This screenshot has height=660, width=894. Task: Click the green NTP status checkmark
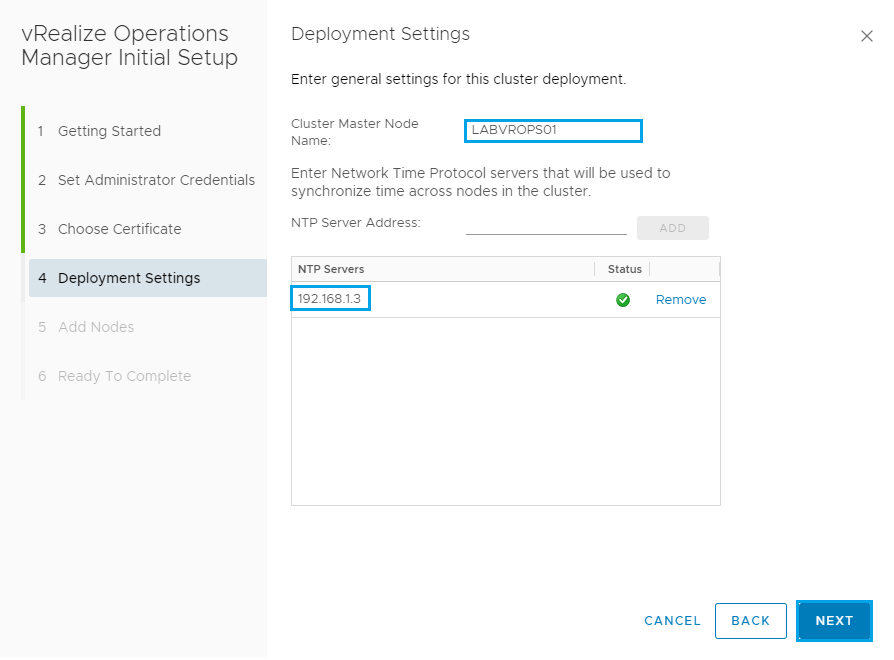point(623,300)
